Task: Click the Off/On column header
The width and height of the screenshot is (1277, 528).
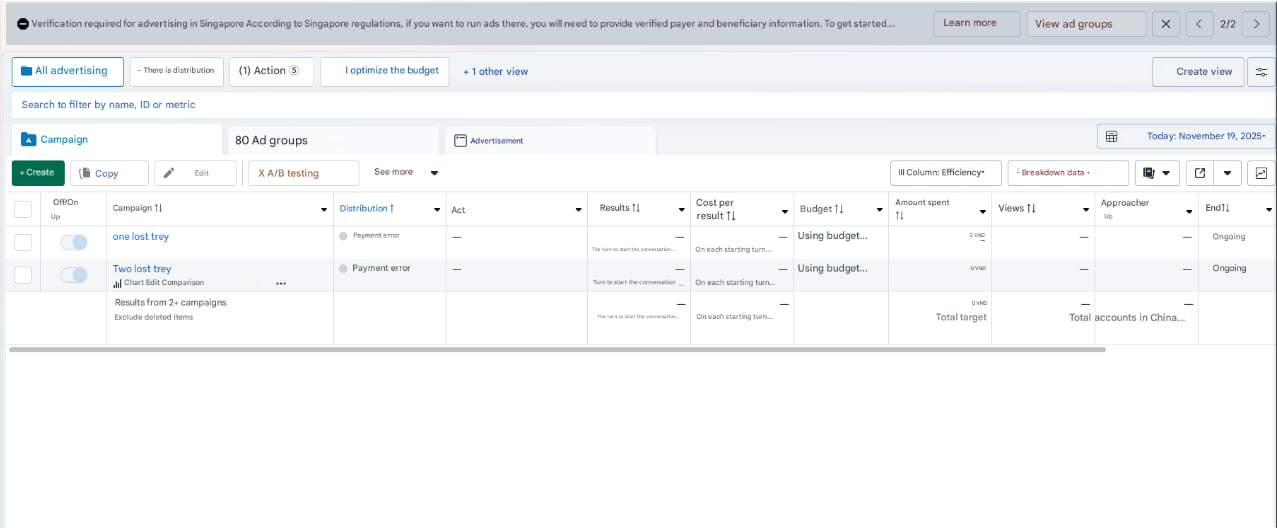Action: (x=65, y=202)
